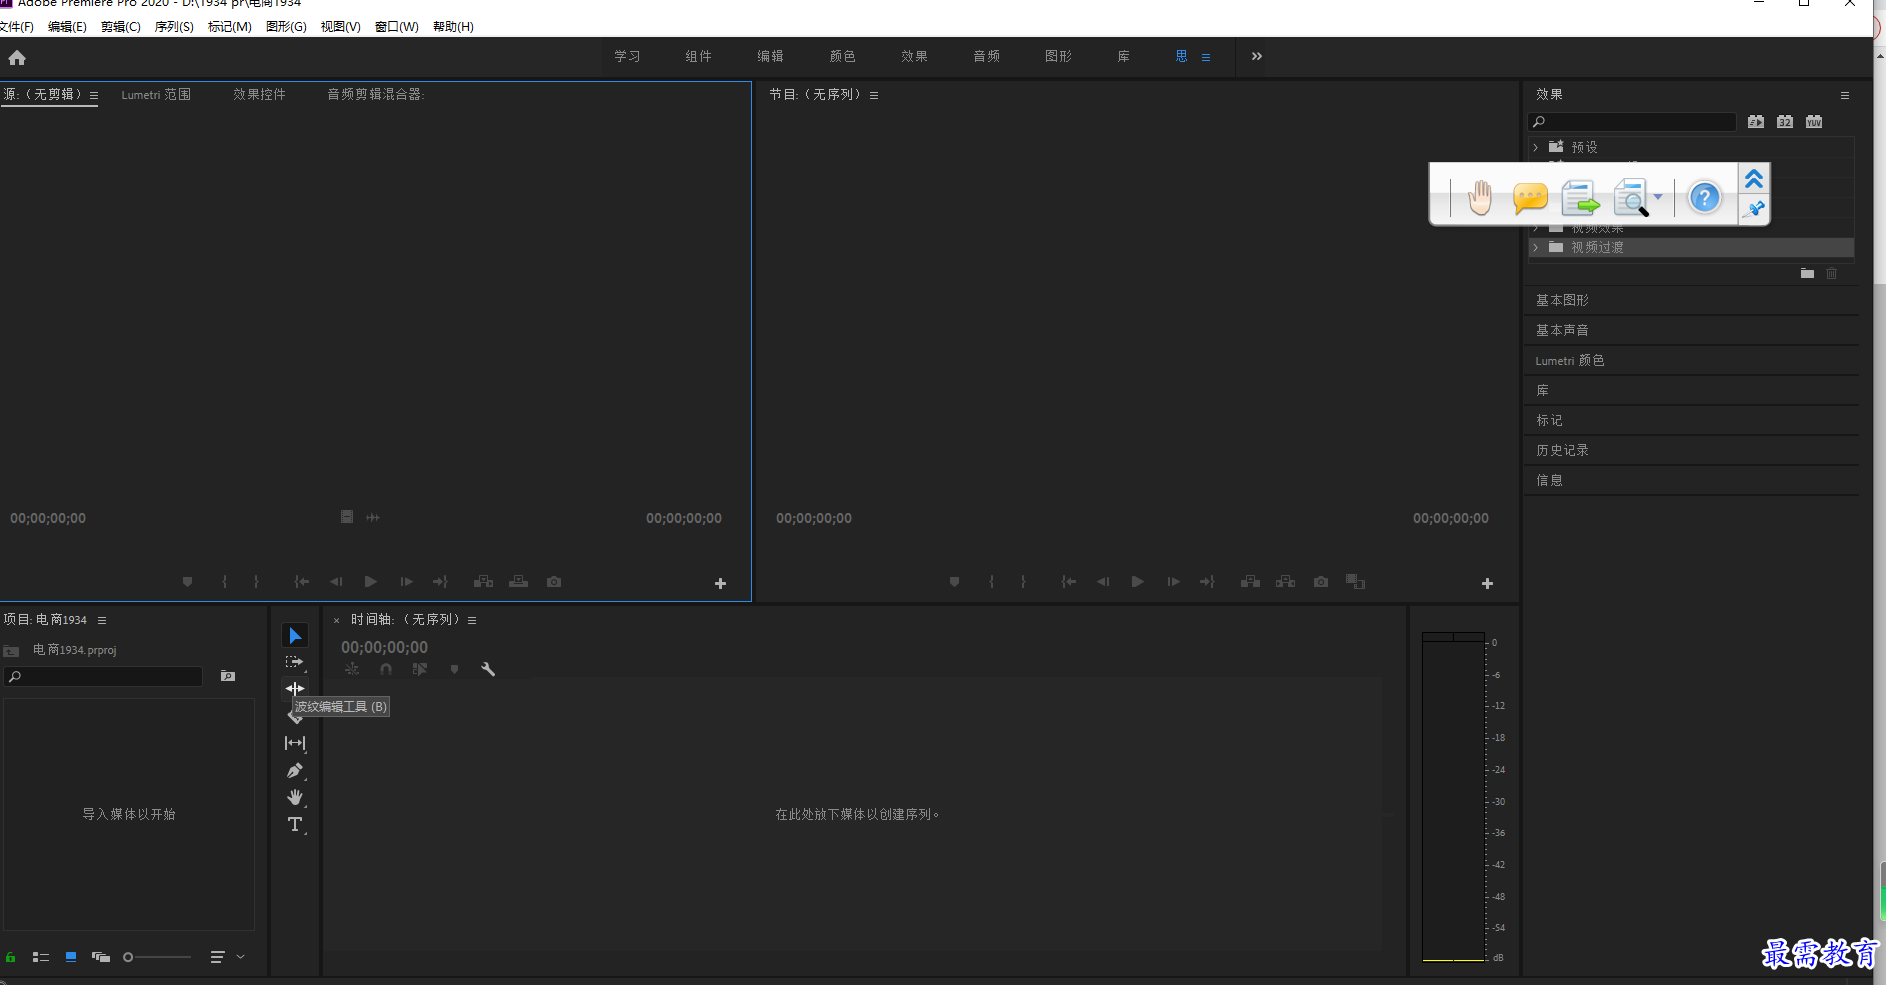Click the 32-bit color effects filter

(x=1785, y=122)
